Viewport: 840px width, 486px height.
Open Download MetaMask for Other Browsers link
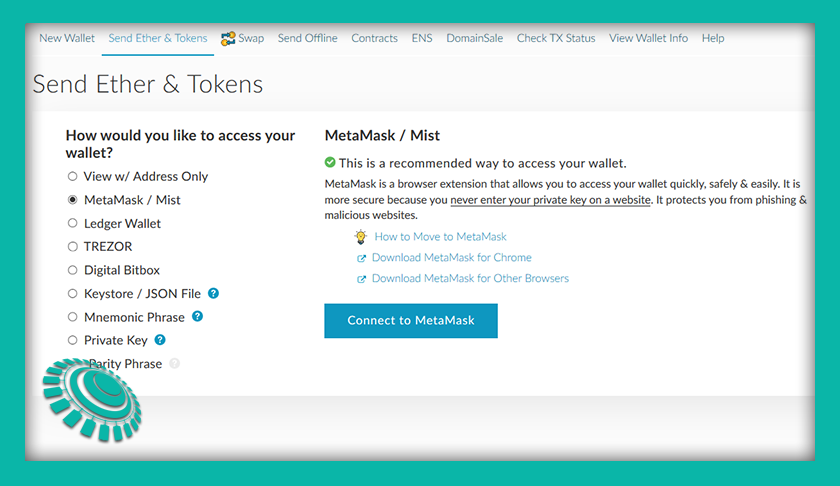(x=470, y=278)
